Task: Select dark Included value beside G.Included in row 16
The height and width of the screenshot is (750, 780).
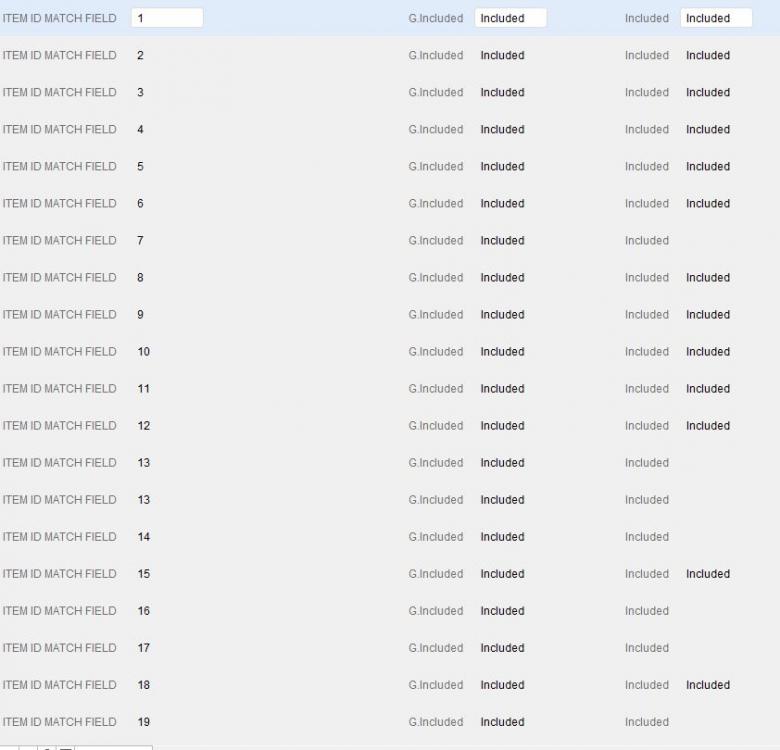Action: click(x=502, y=611)
